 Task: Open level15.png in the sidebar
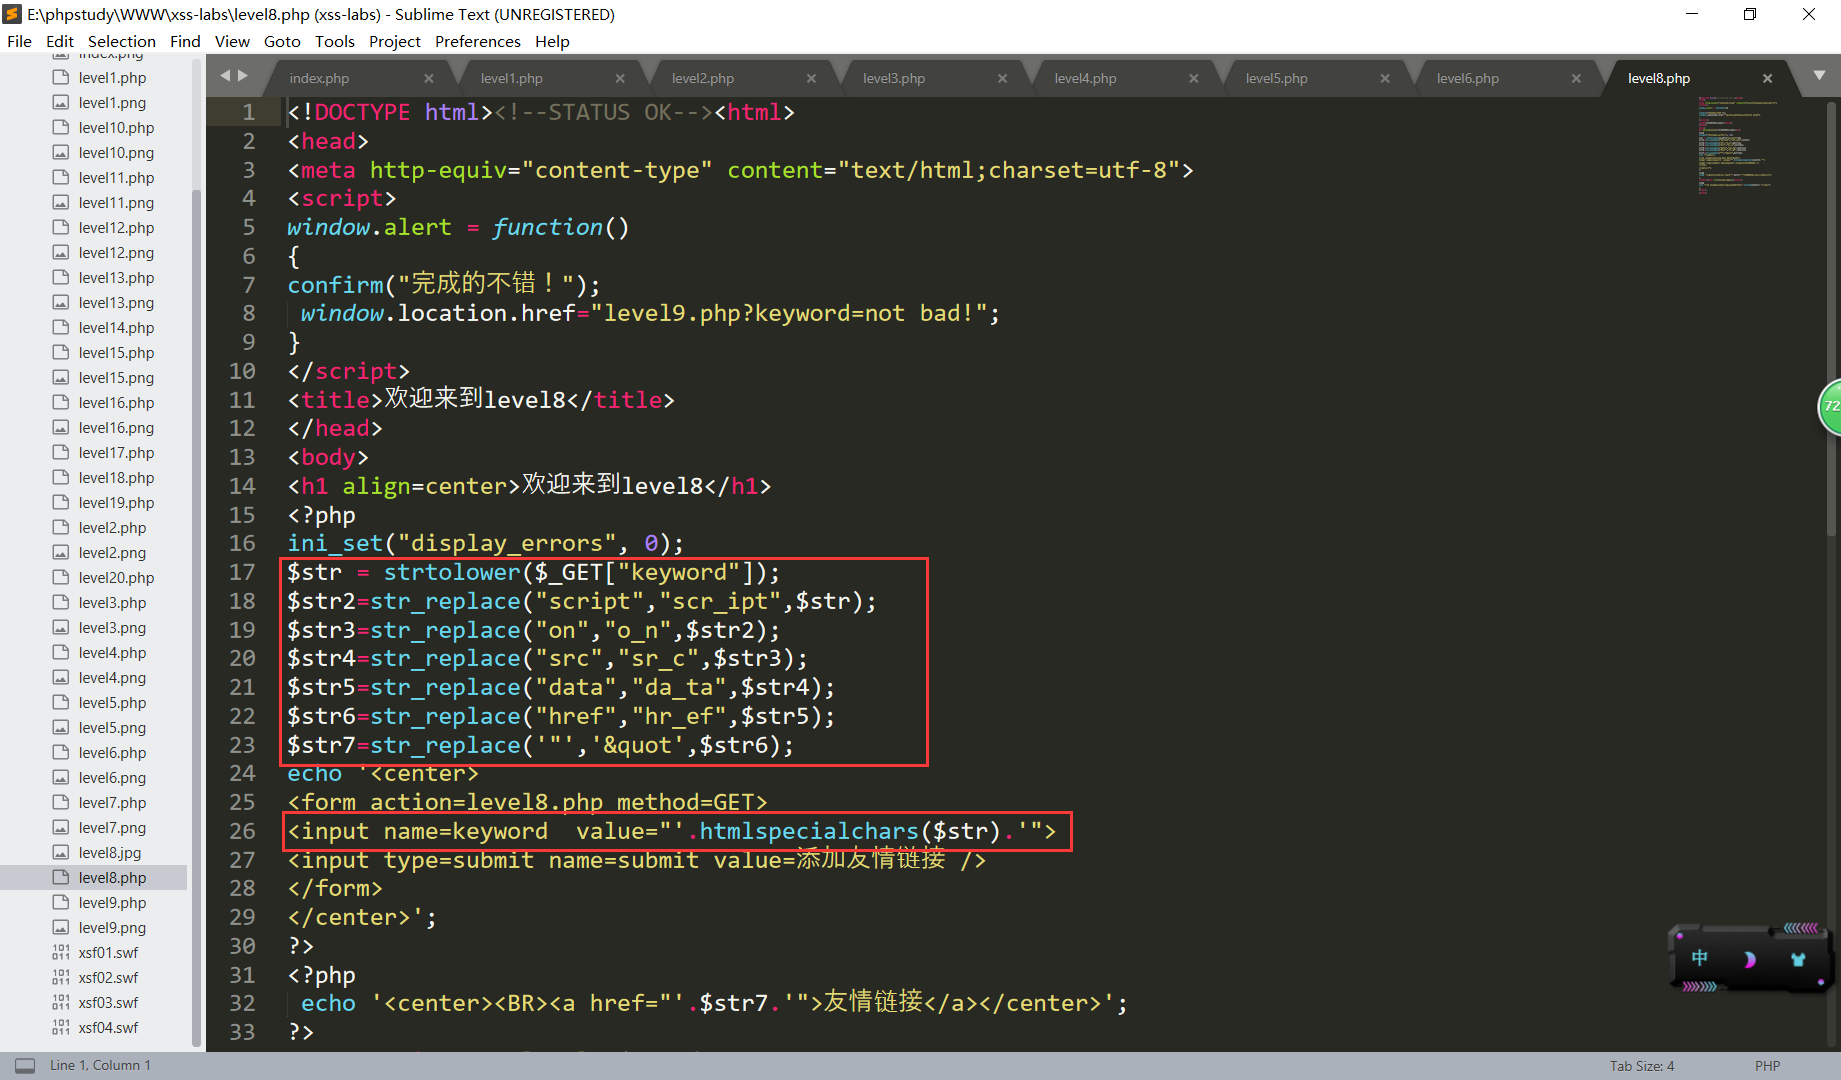[x=116, y=377]
